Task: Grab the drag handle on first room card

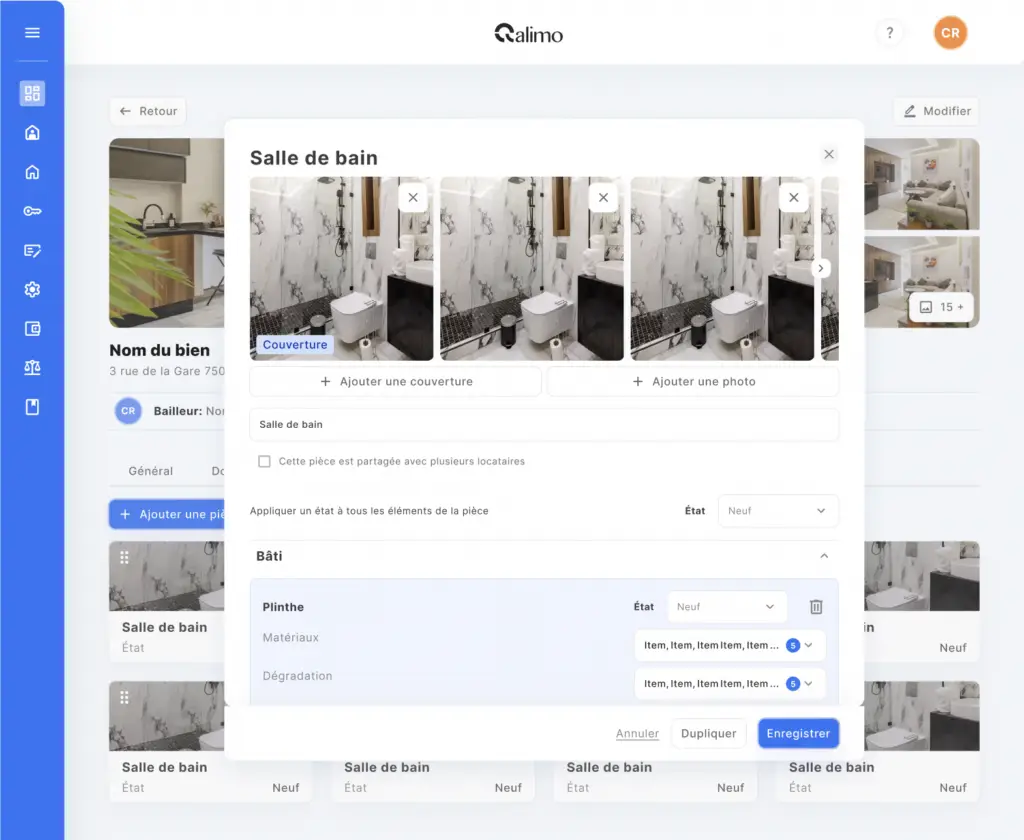Action: point(124,557)
